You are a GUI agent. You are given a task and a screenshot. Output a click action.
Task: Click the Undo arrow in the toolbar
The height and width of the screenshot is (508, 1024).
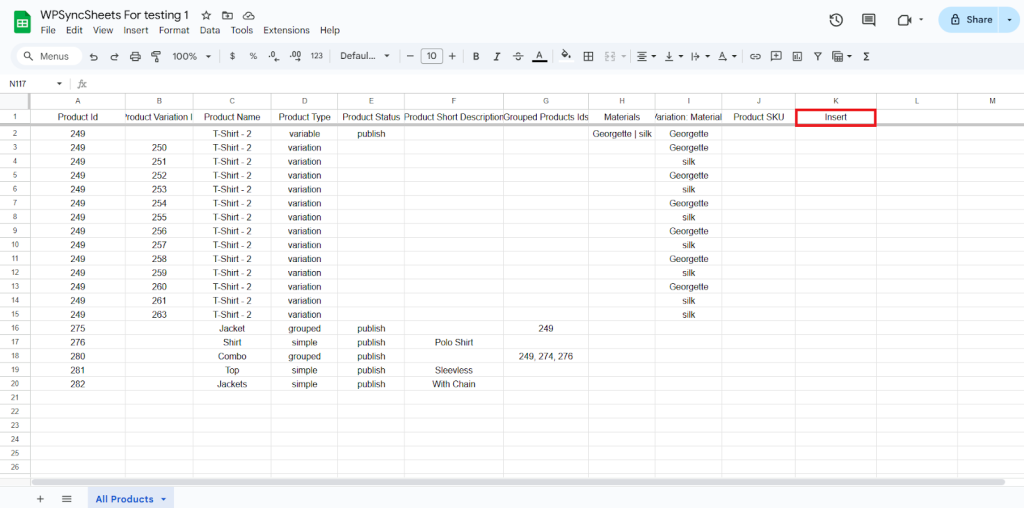(x=93, y=57)
